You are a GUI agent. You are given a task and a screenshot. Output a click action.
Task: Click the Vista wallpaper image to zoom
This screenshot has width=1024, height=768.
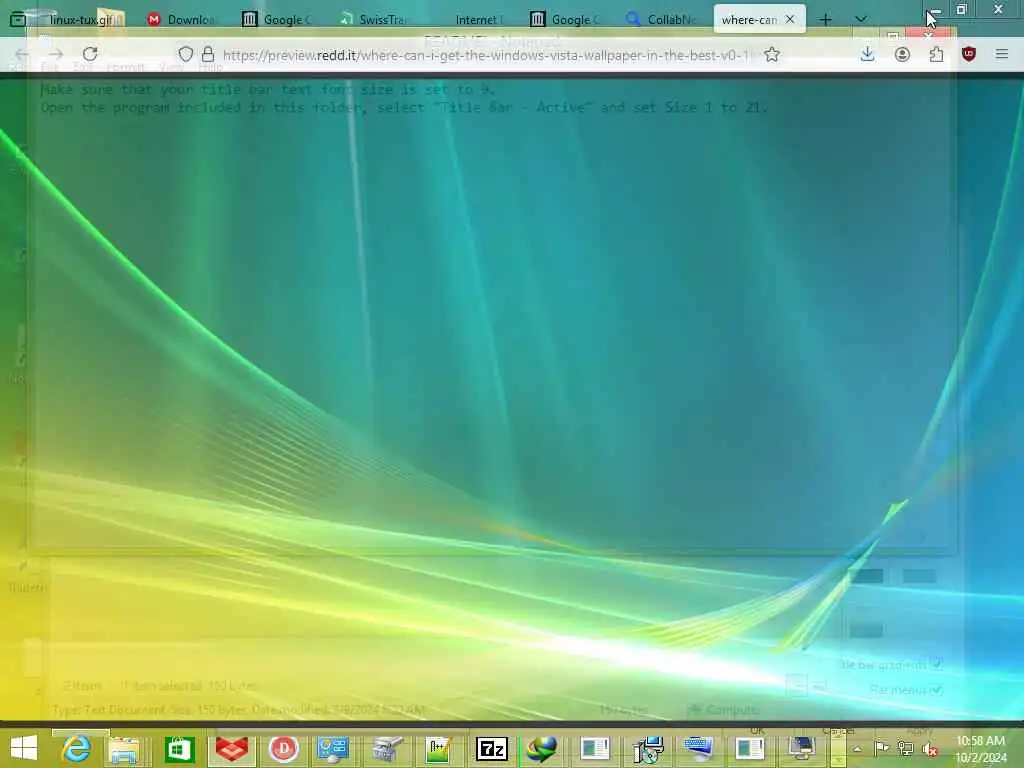(x=512, y=400)
